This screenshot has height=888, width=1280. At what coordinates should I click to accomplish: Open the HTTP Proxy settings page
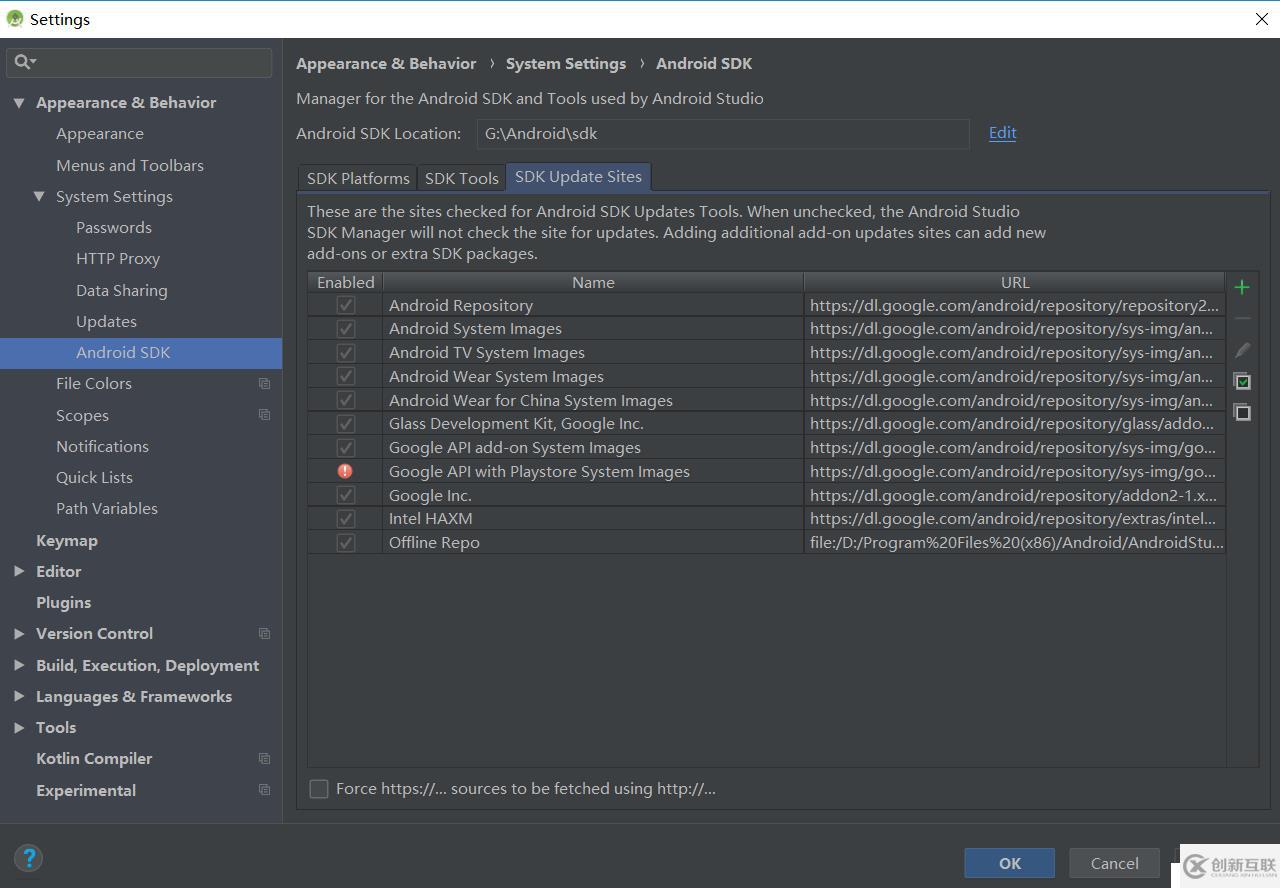click(x=118, y=258)
